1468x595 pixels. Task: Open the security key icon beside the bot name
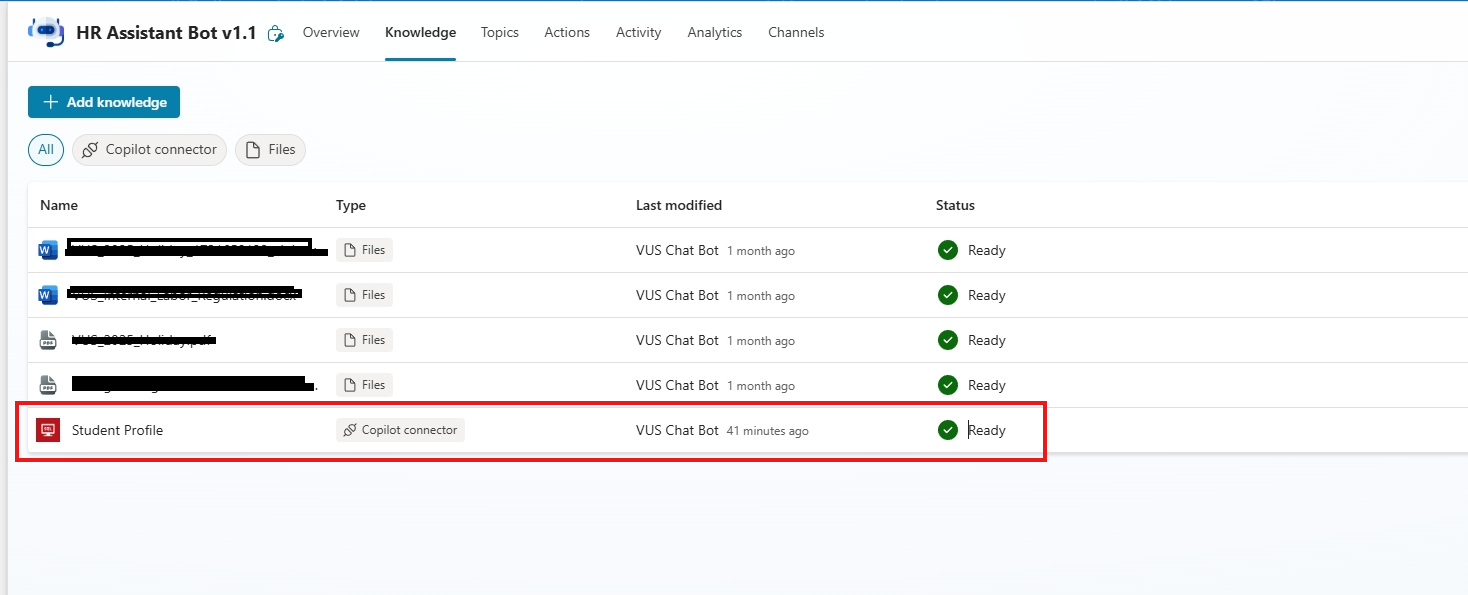click(275, 33)
